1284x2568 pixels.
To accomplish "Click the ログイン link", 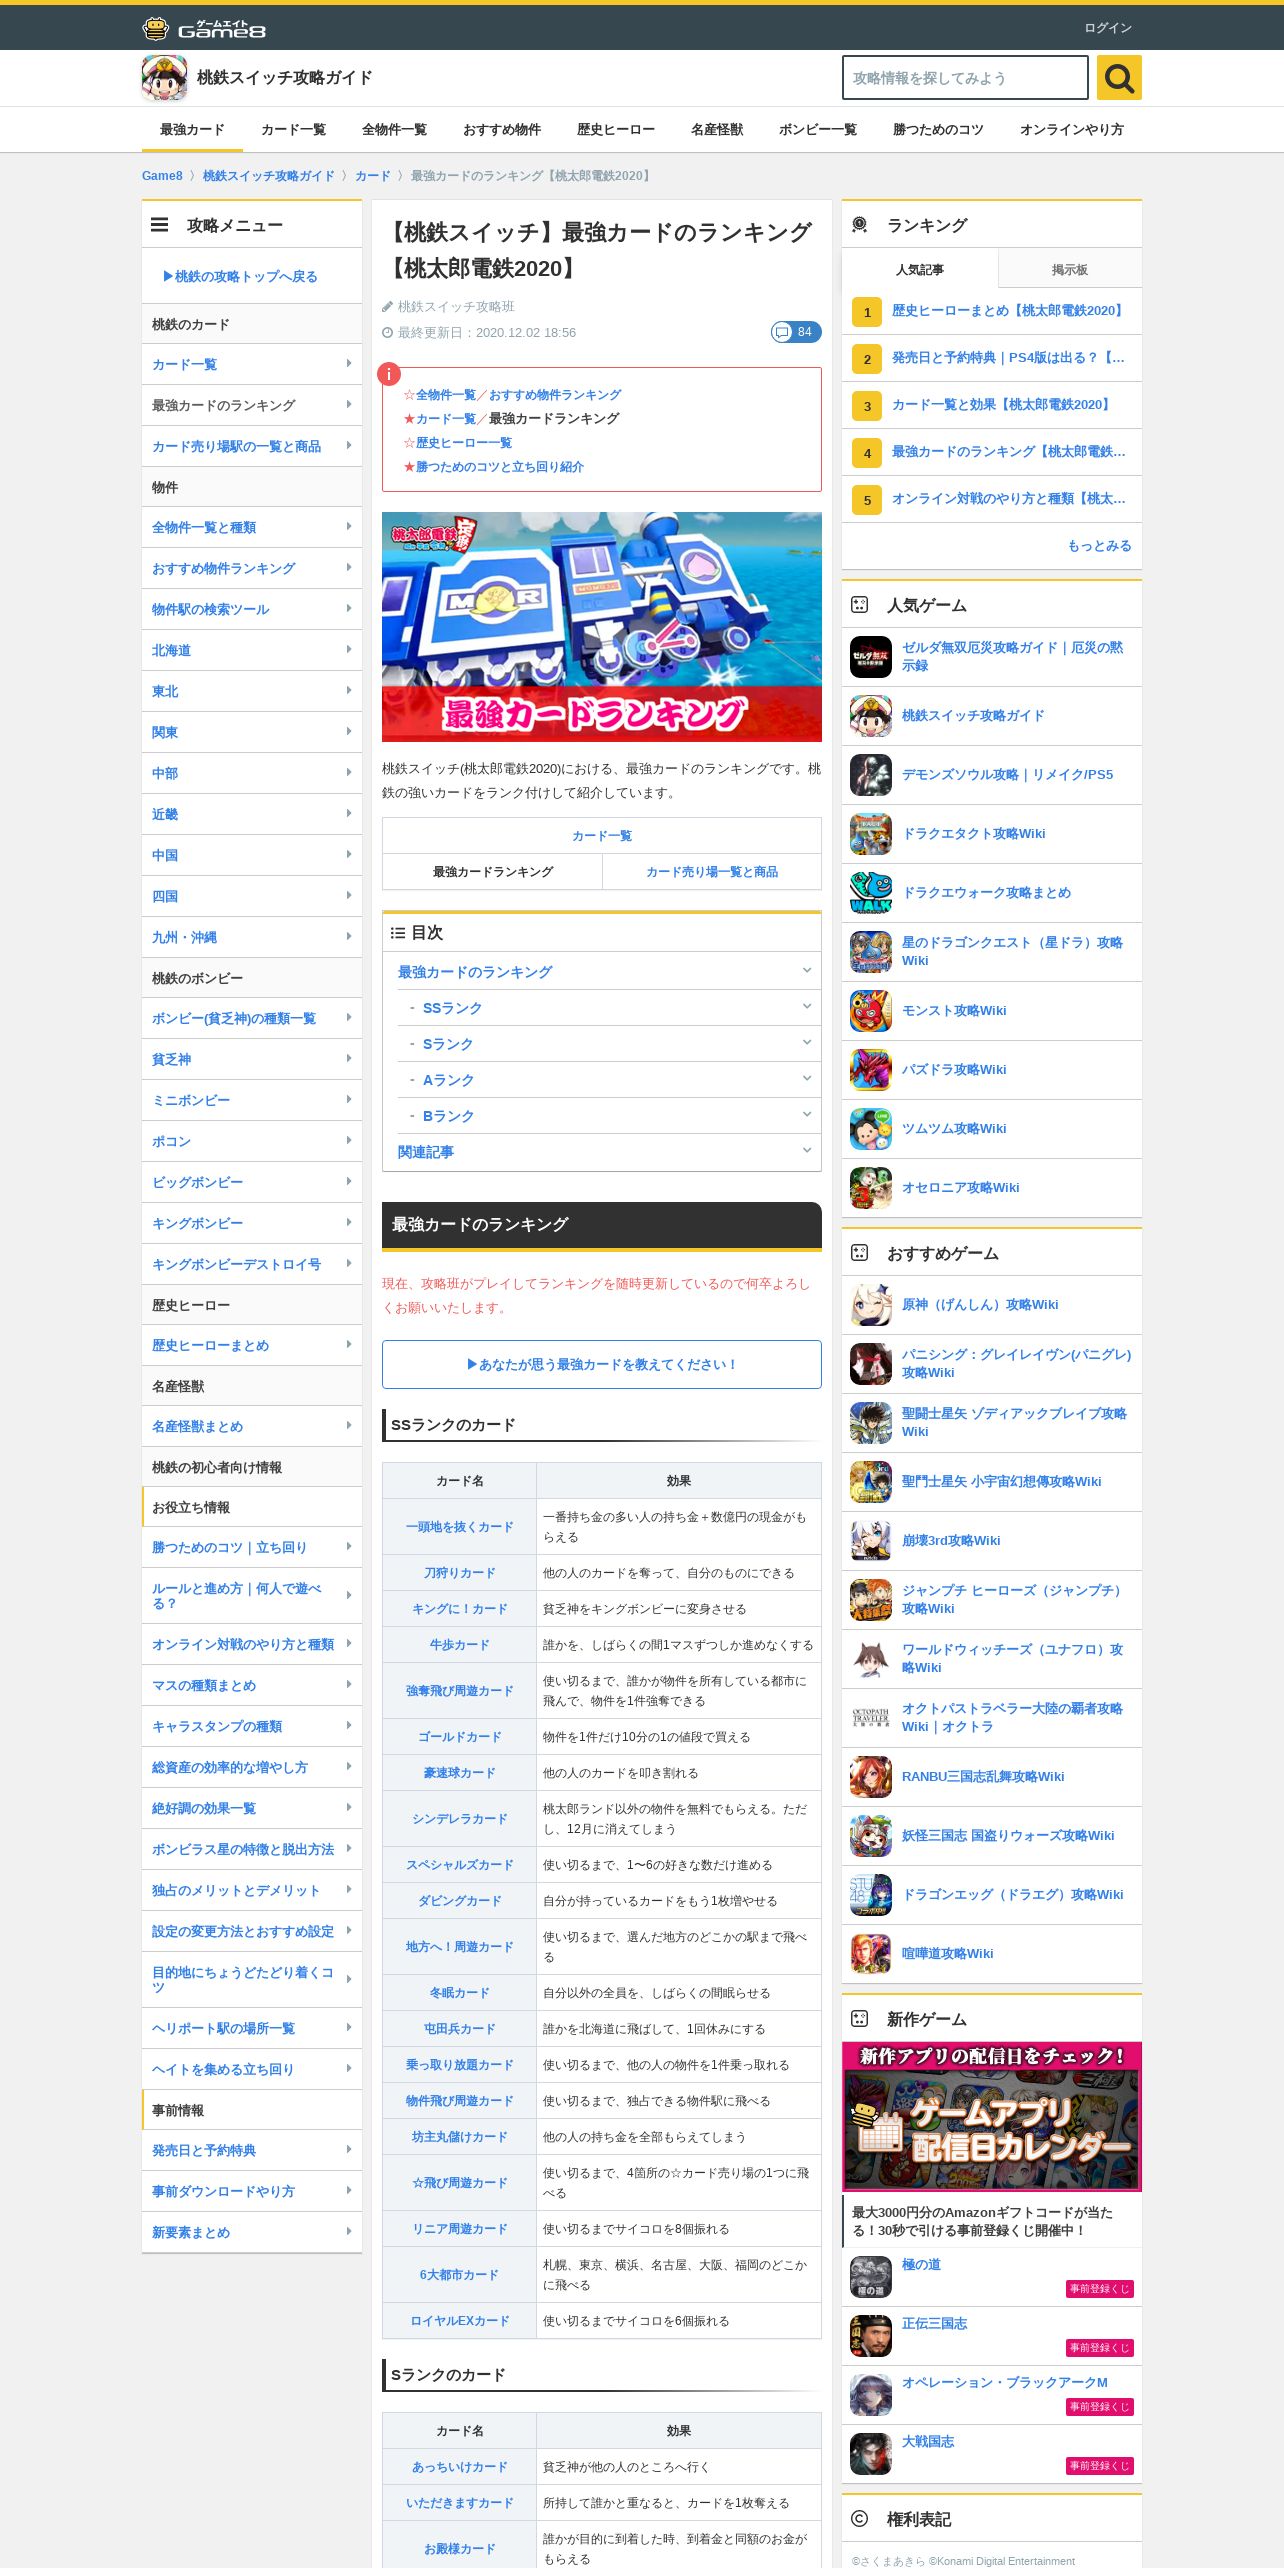I will (x=1108, y=28).
